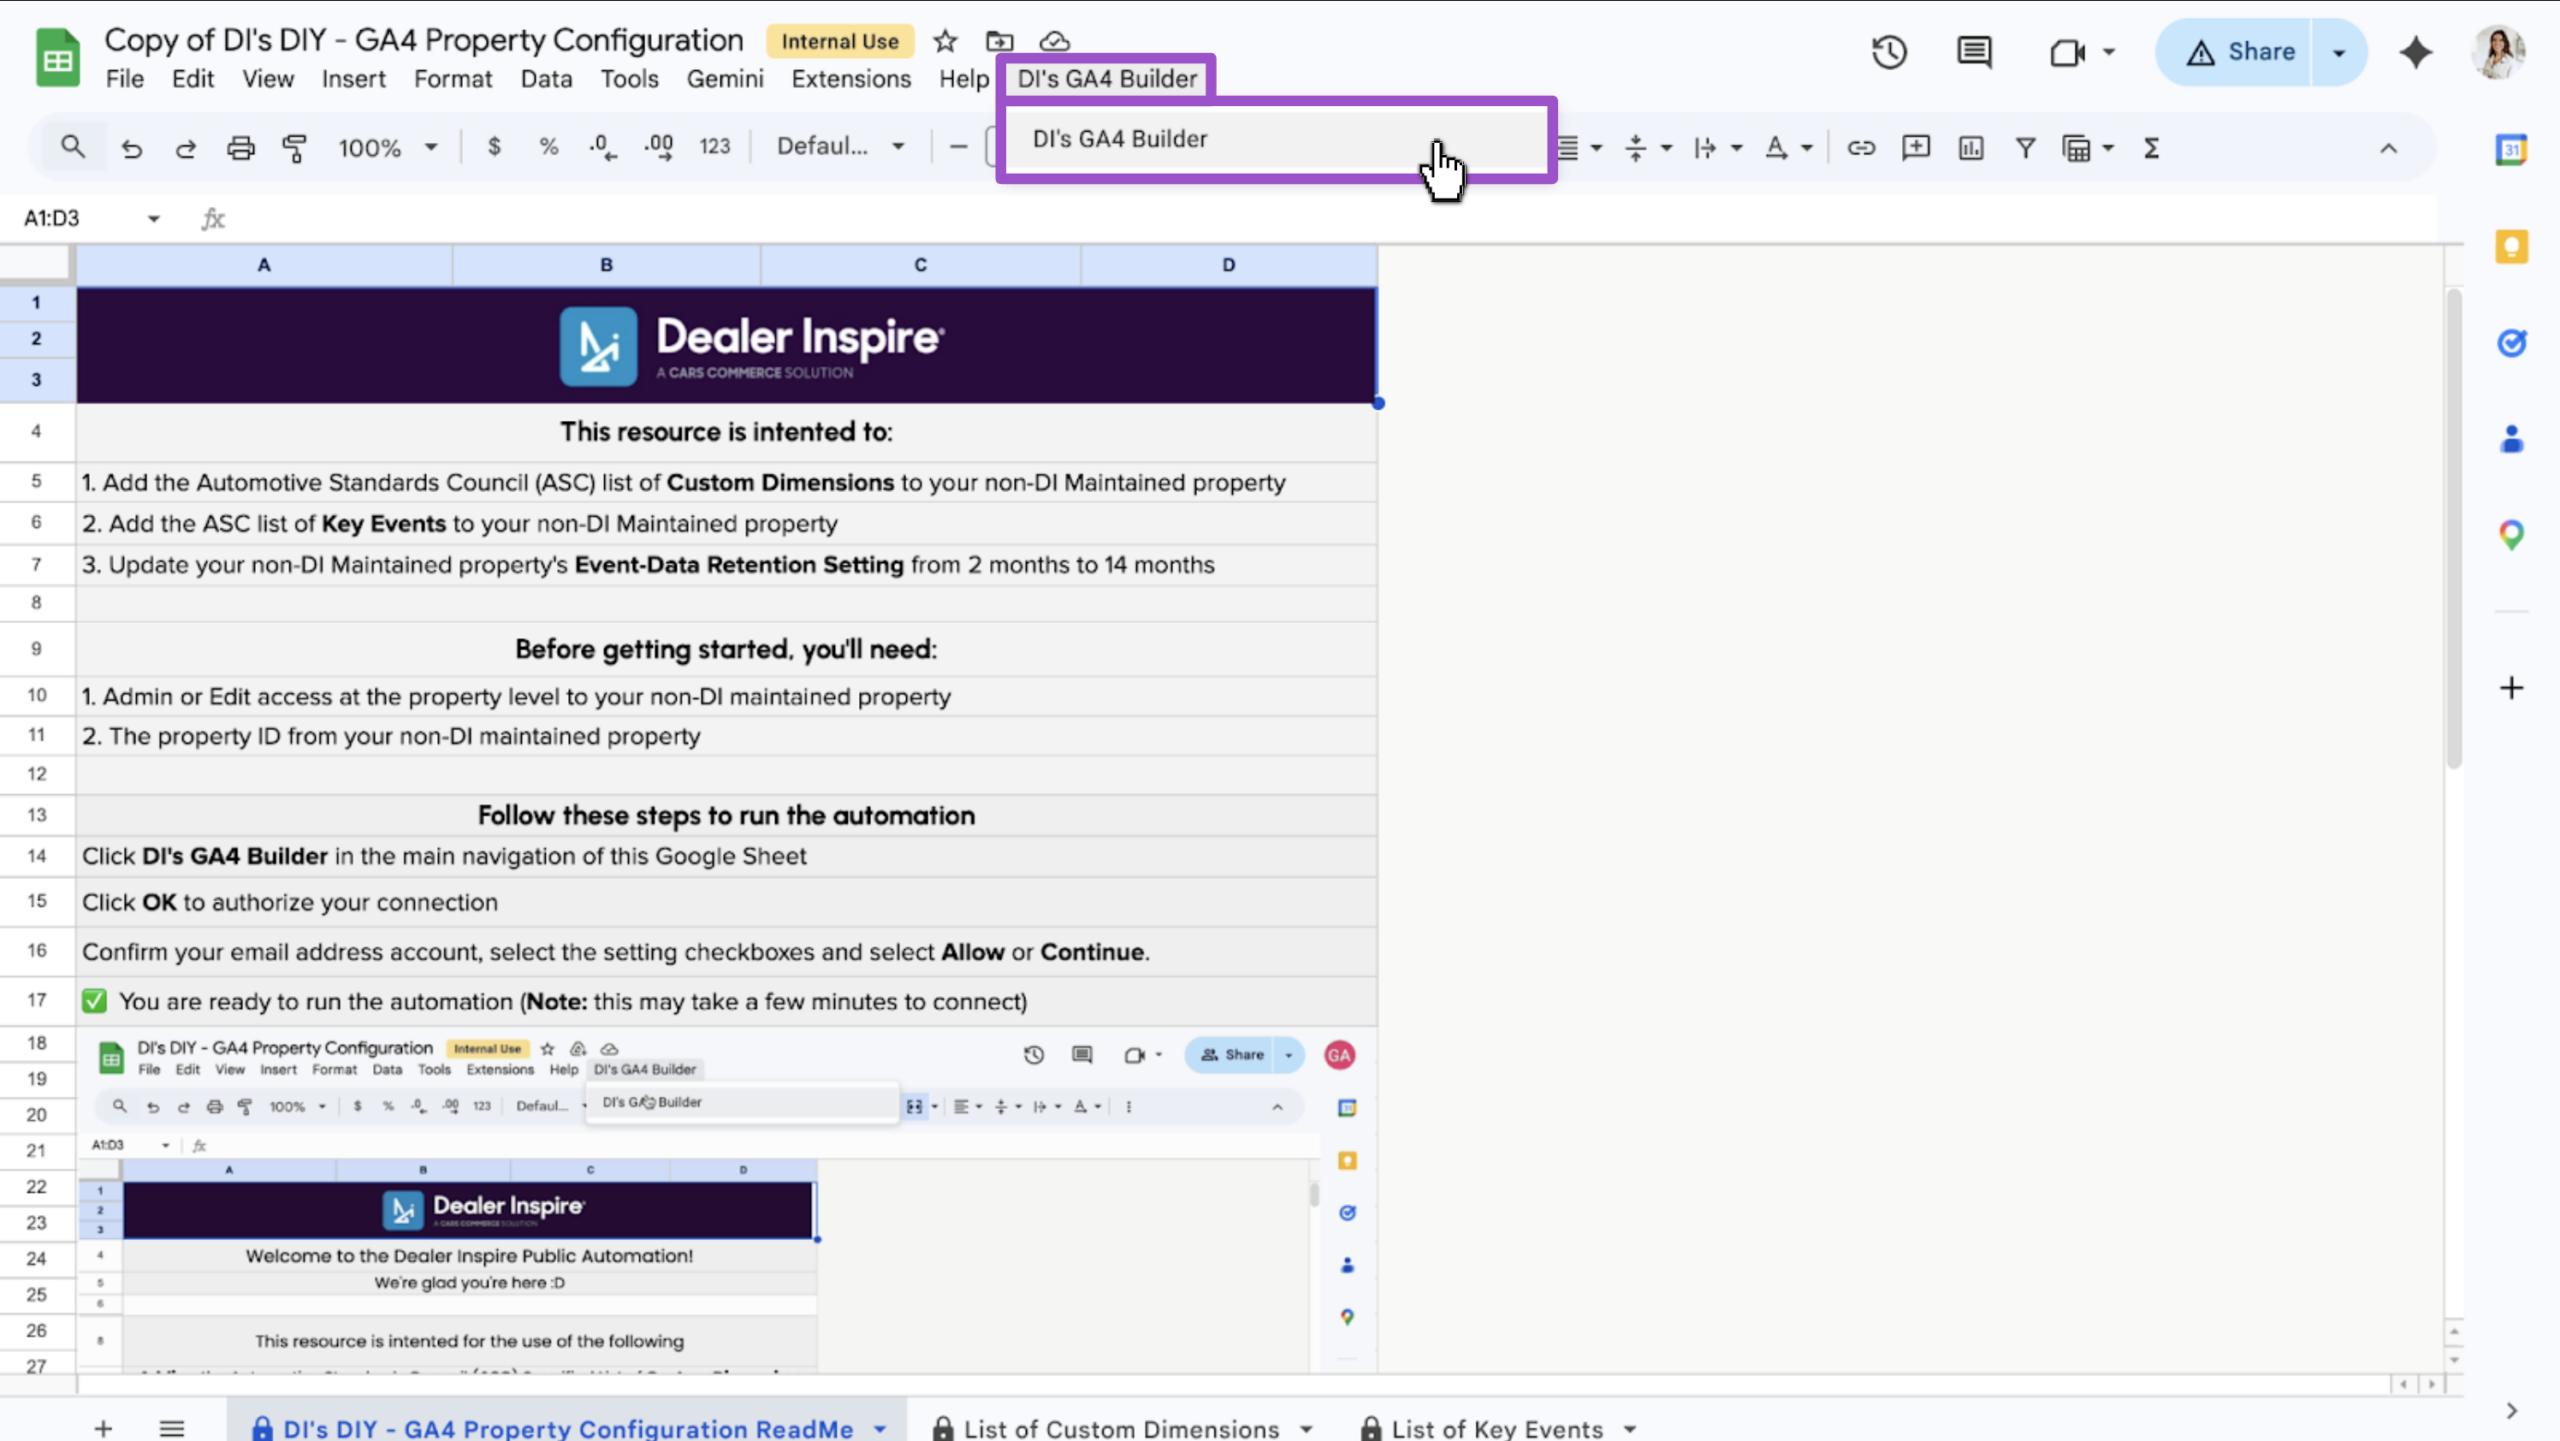Insert a chart
The height and width of the screenshot is (1441, 2560).
click(1970, 148)
